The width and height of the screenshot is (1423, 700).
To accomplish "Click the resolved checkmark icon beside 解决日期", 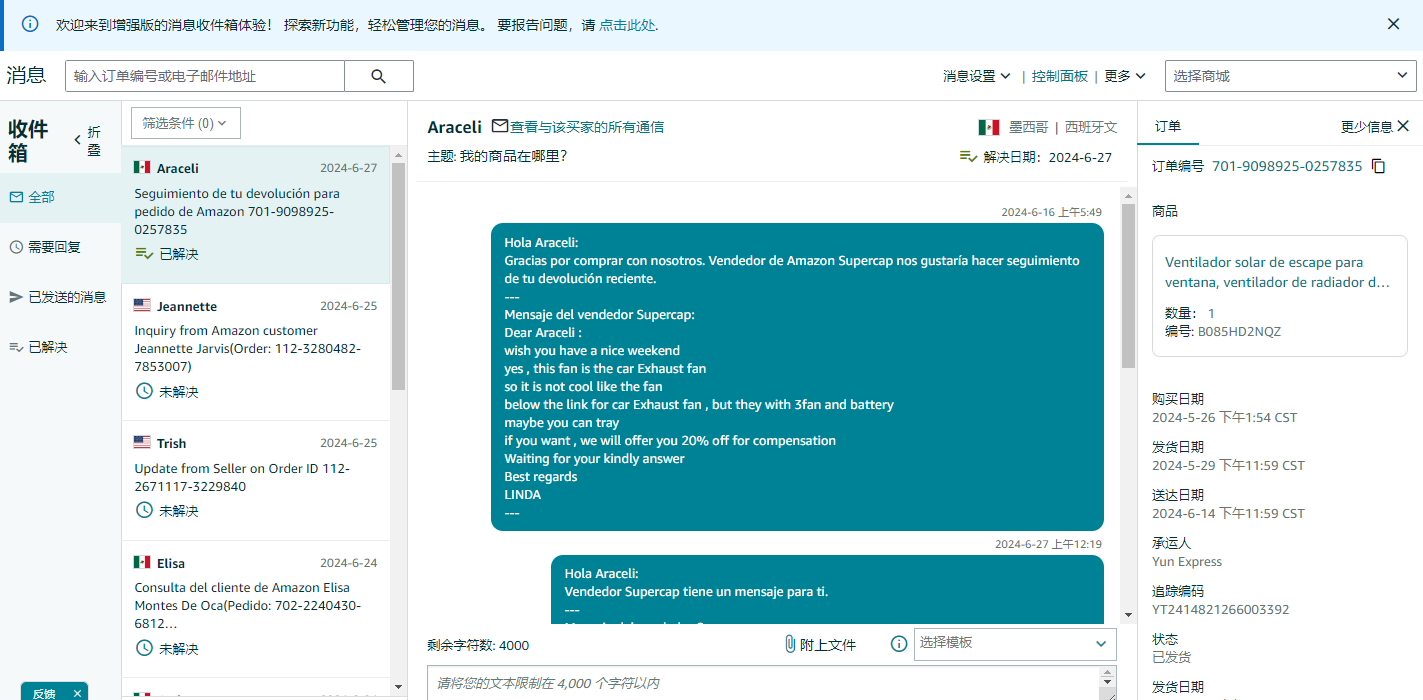I will [968, 157].
